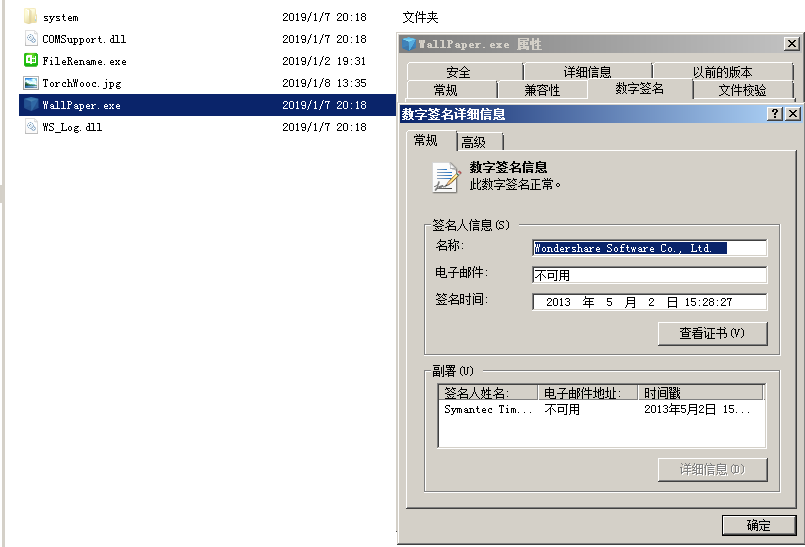Click the blue WallPaper.exe cube icon
The width and height of the screenshot is (805, 547).
(x=31, y=104)
